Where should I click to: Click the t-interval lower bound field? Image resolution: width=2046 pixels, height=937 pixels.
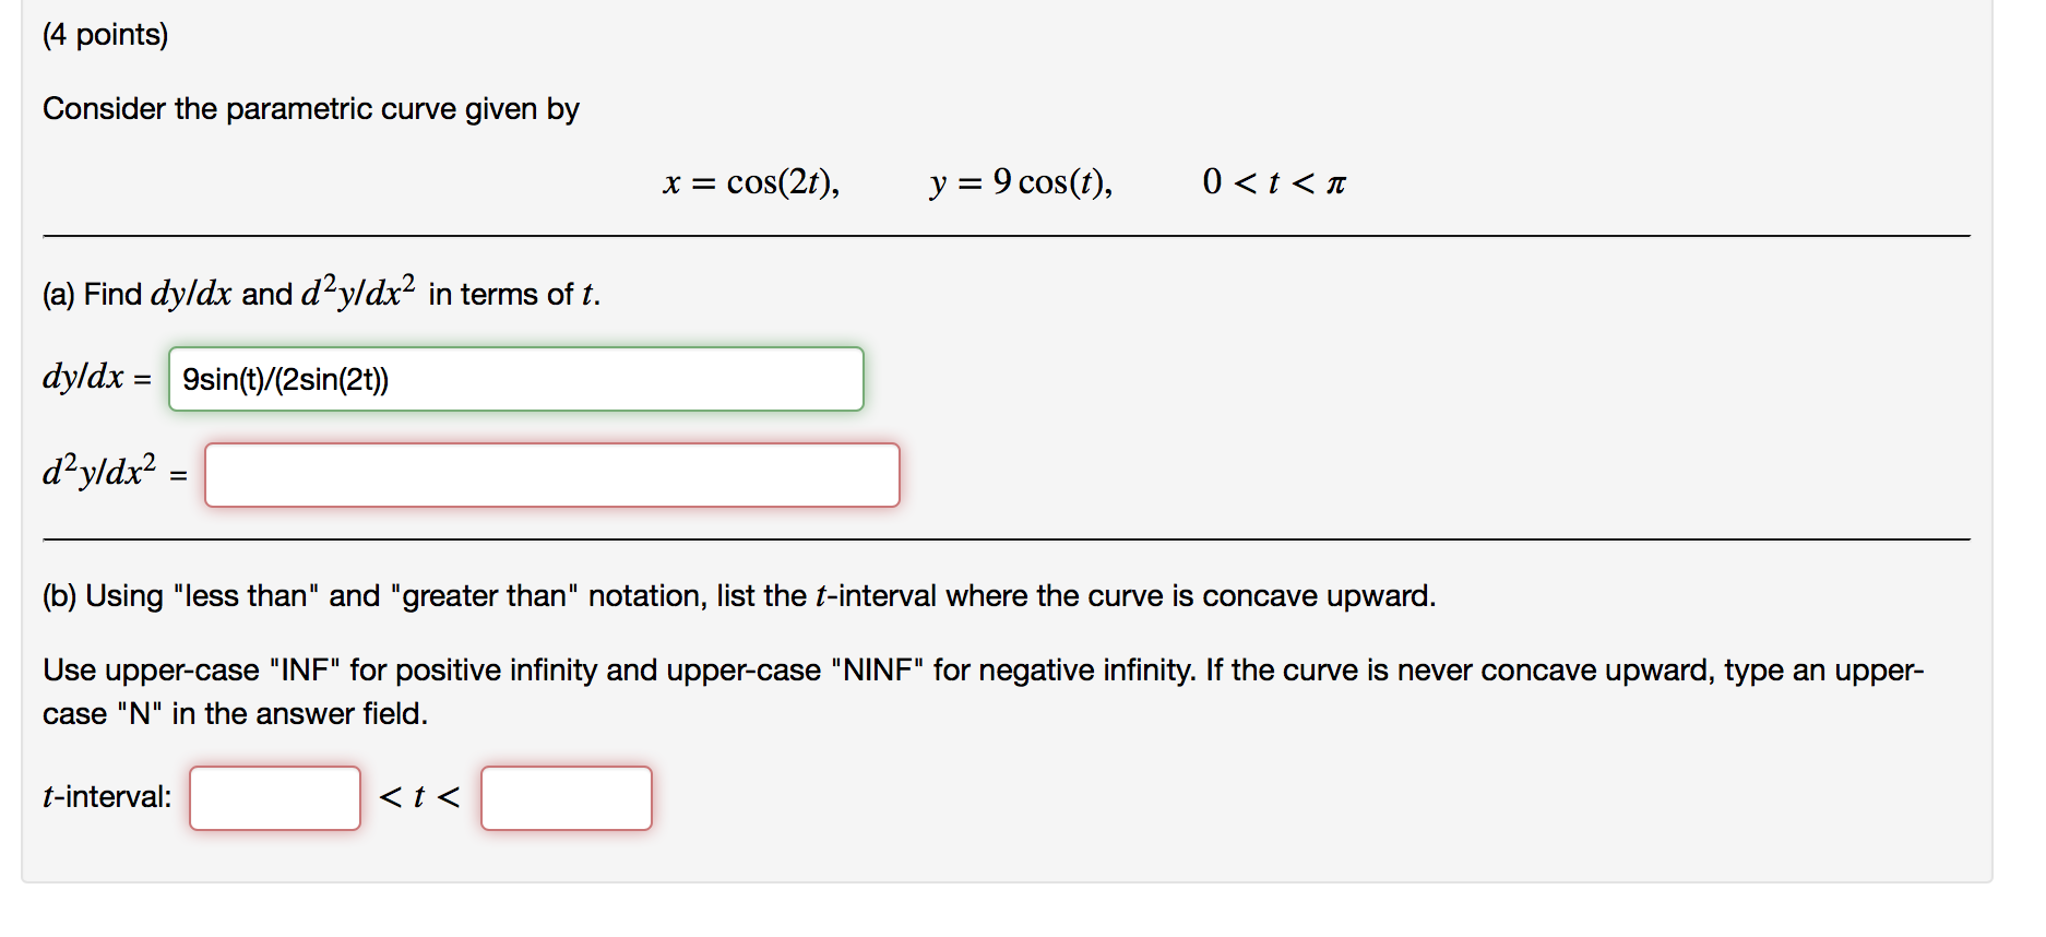point(275,798)
